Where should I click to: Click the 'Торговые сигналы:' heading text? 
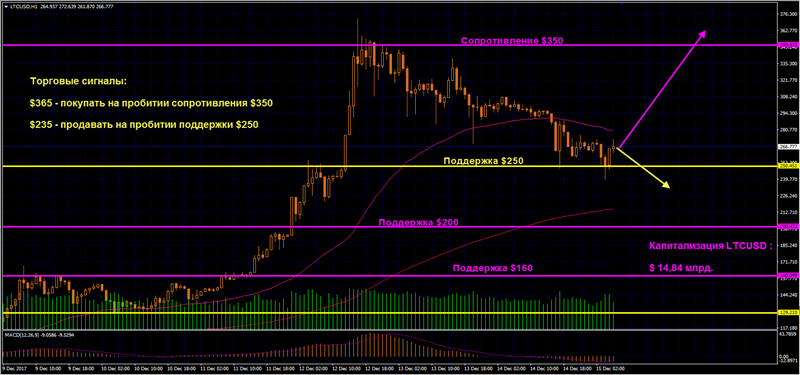click(x=78, y=82)
